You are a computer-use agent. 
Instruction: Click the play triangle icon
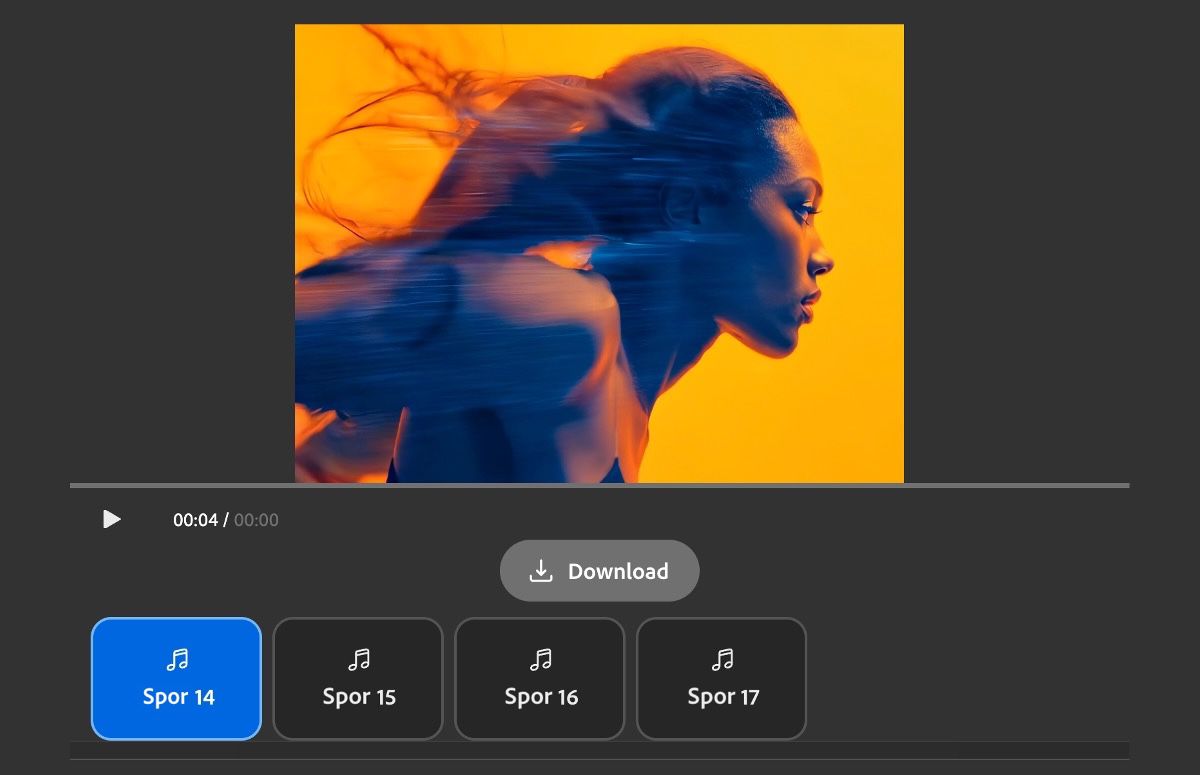[x=112, y=519]
